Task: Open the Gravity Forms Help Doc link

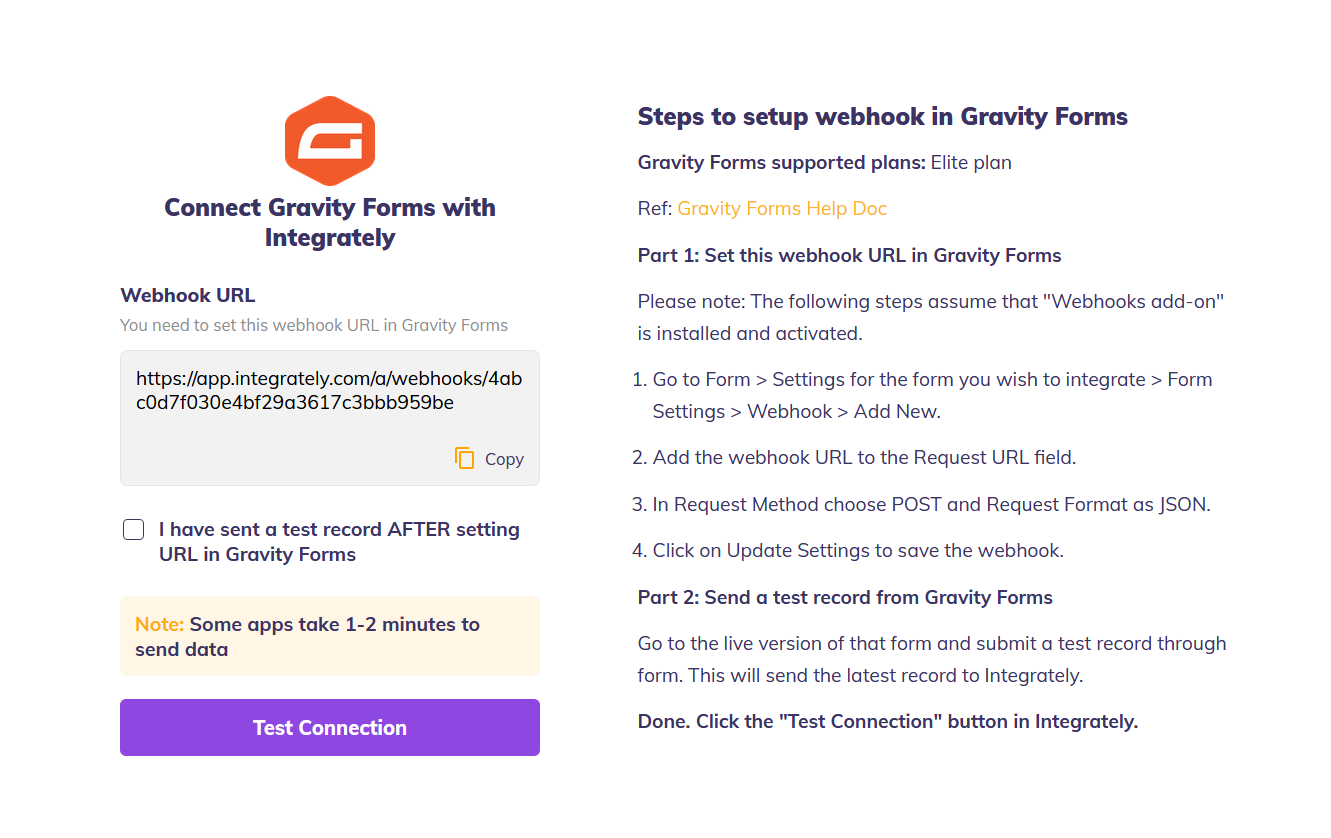Action: tap(782, 208)
